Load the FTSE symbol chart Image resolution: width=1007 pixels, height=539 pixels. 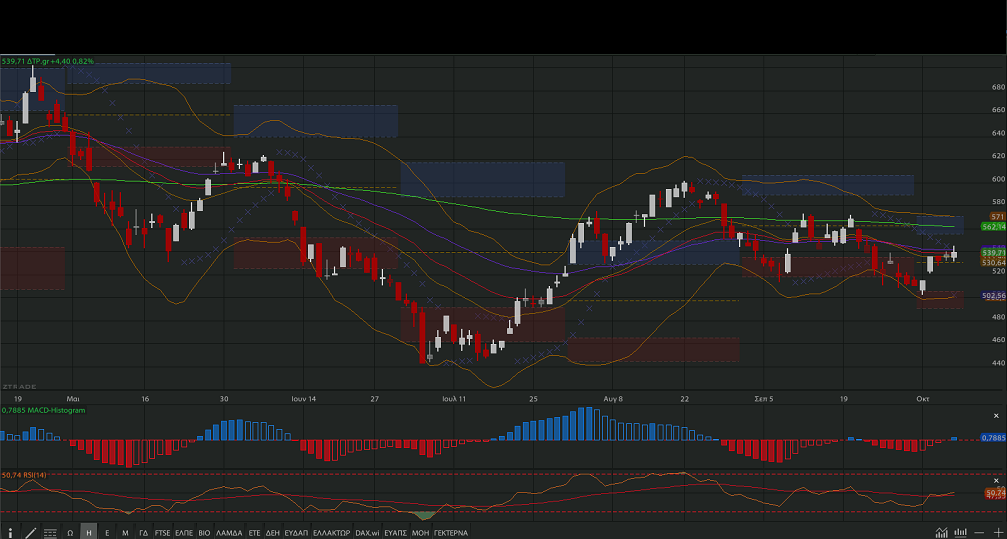click(x=162, y=533)
